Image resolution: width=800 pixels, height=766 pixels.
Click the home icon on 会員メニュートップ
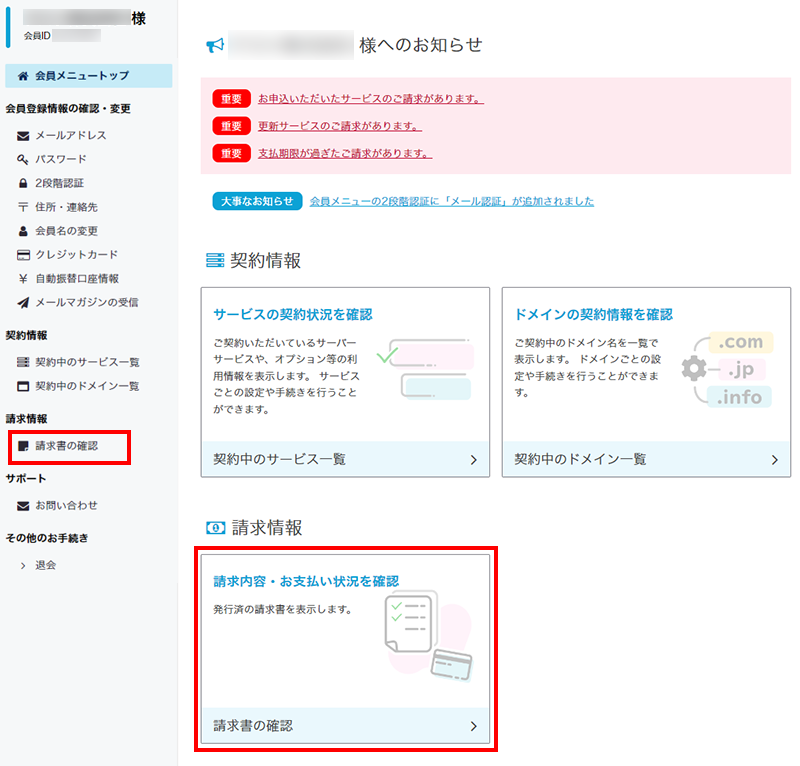pos(22,75)
